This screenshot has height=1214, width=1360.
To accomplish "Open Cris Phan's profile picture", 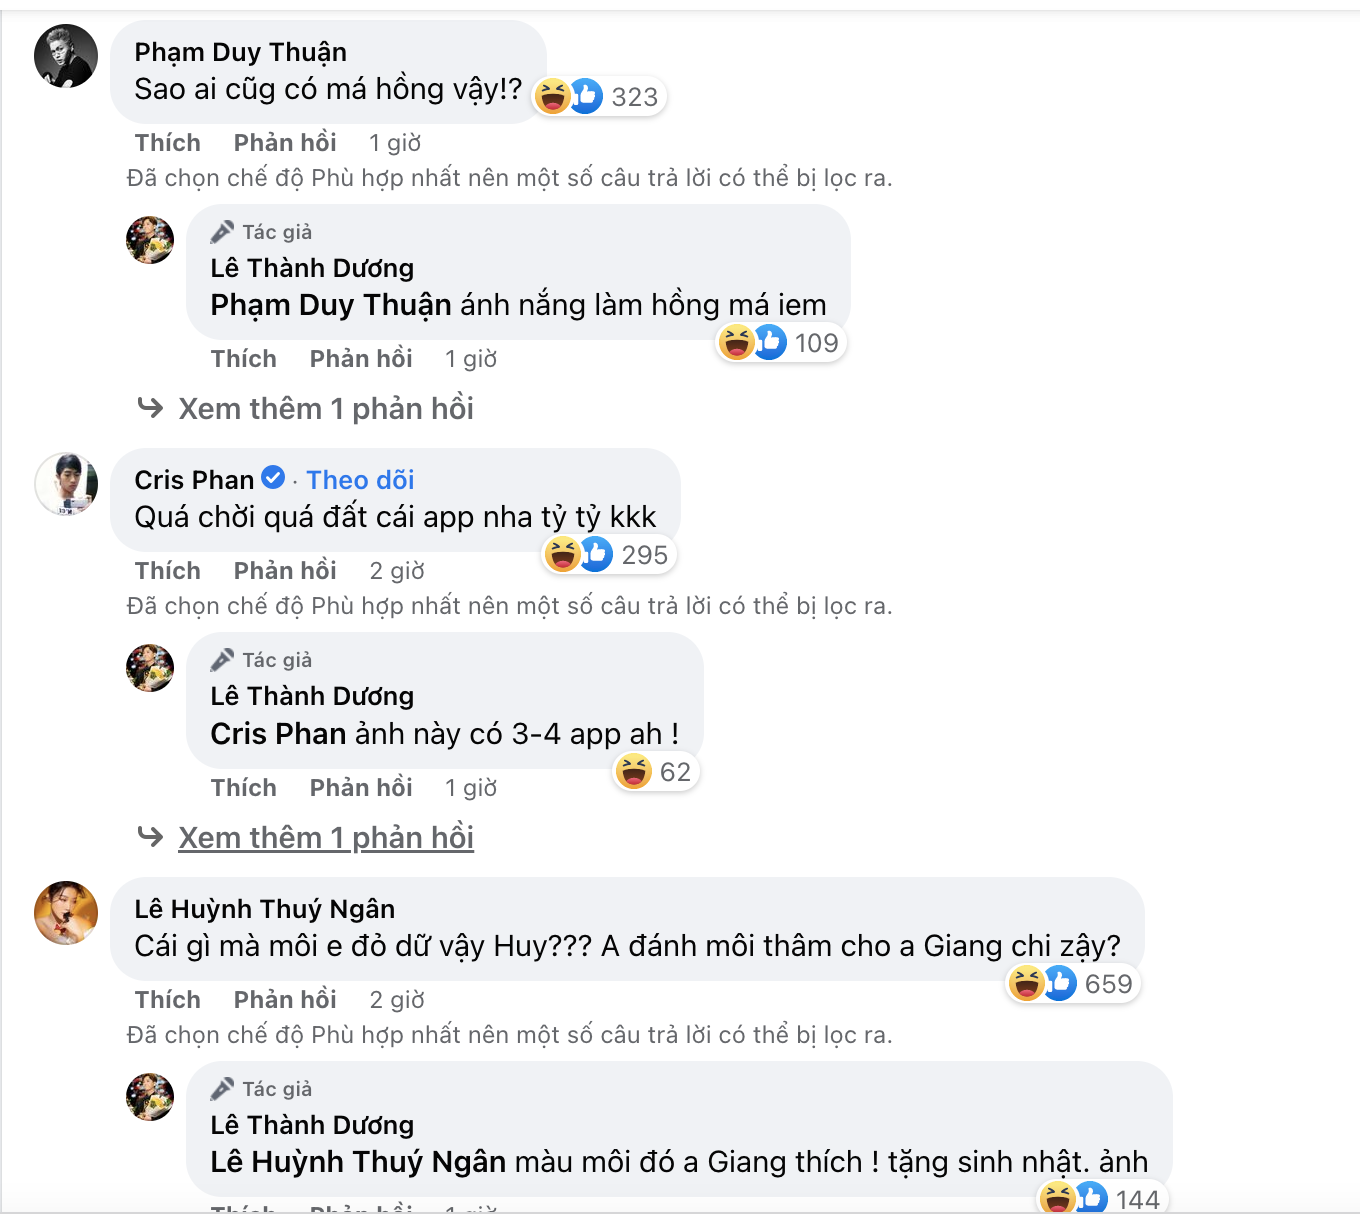I will click(66, 484).
